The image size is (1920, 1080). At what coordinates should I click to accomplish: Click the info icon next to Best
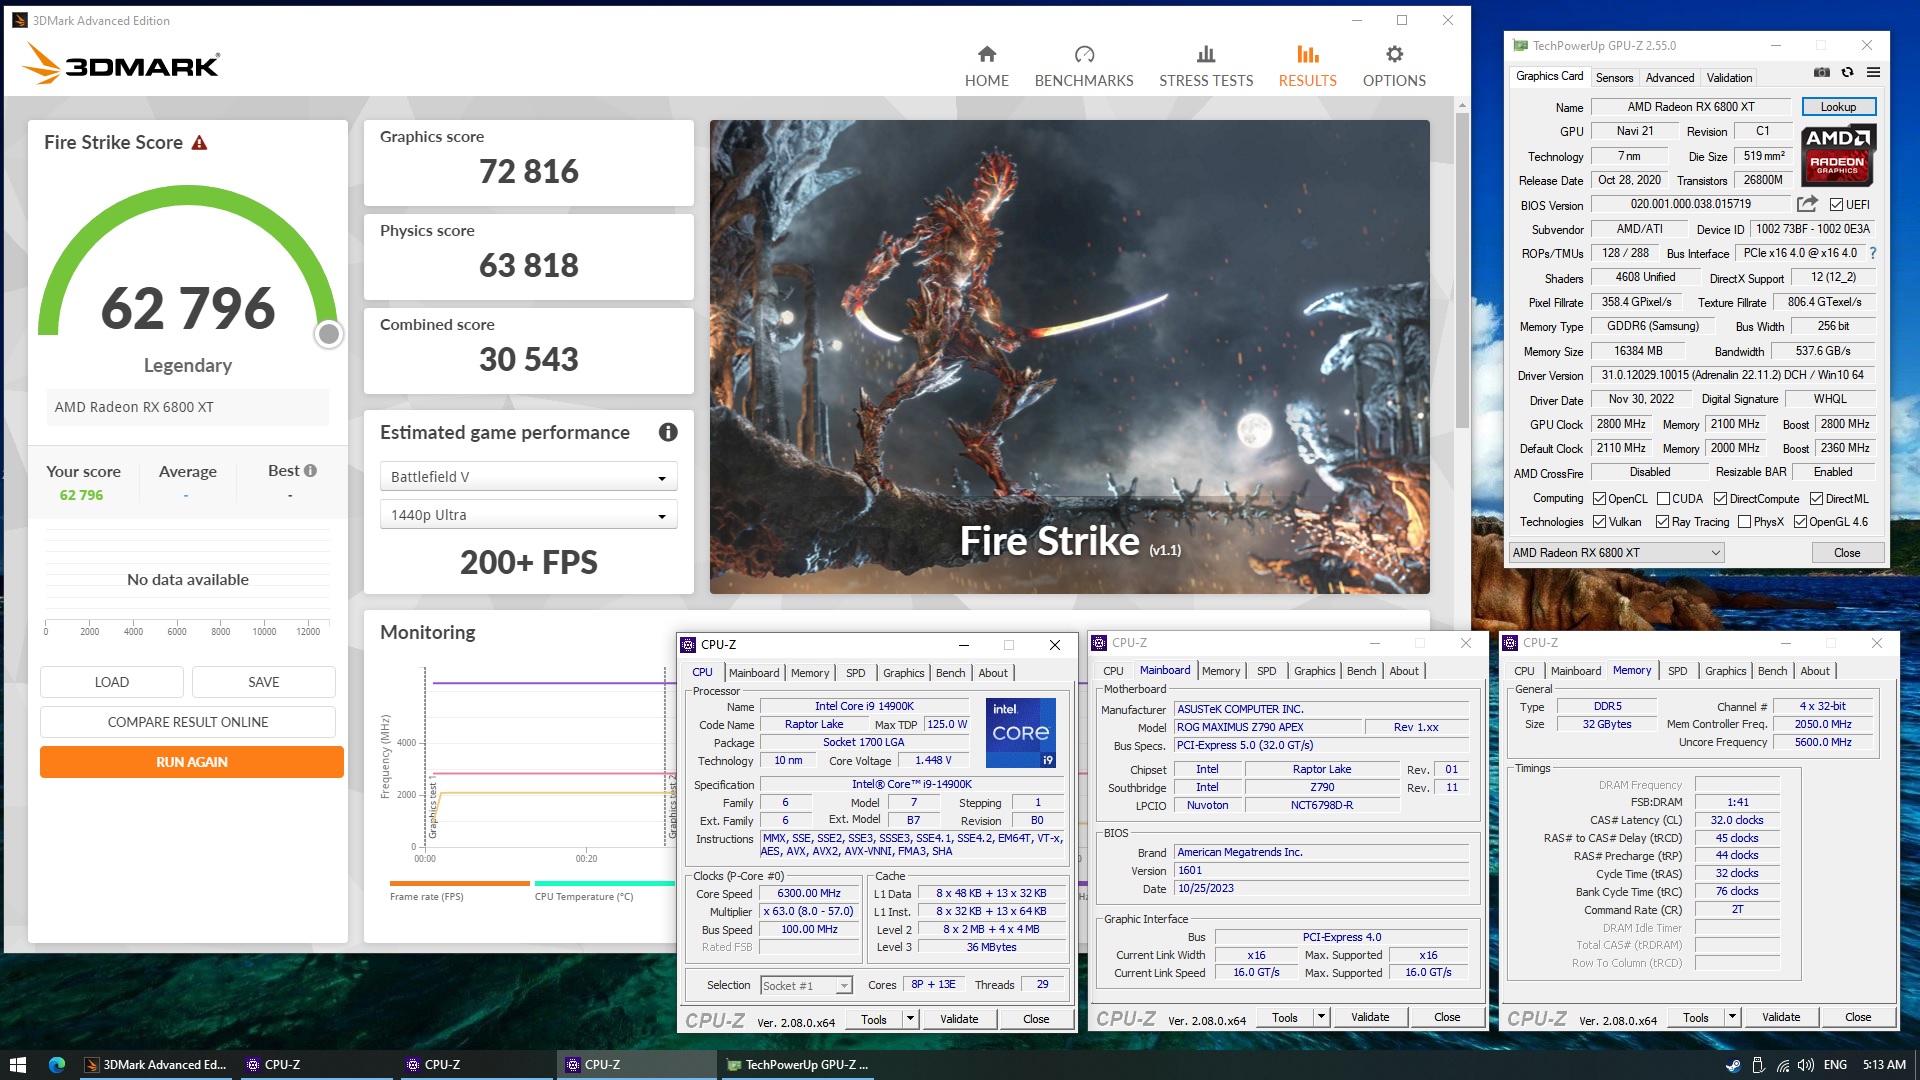(x=310, y=471)
